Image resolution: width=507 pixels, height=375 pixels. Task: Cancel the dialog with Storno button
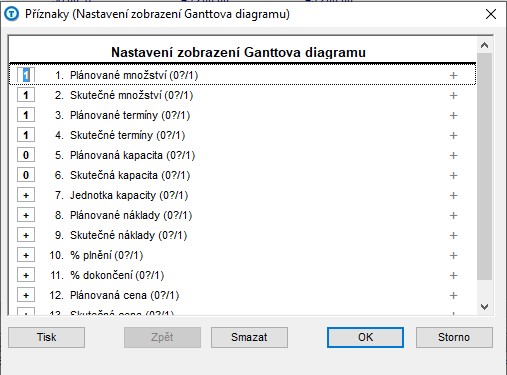coord(454,337)
